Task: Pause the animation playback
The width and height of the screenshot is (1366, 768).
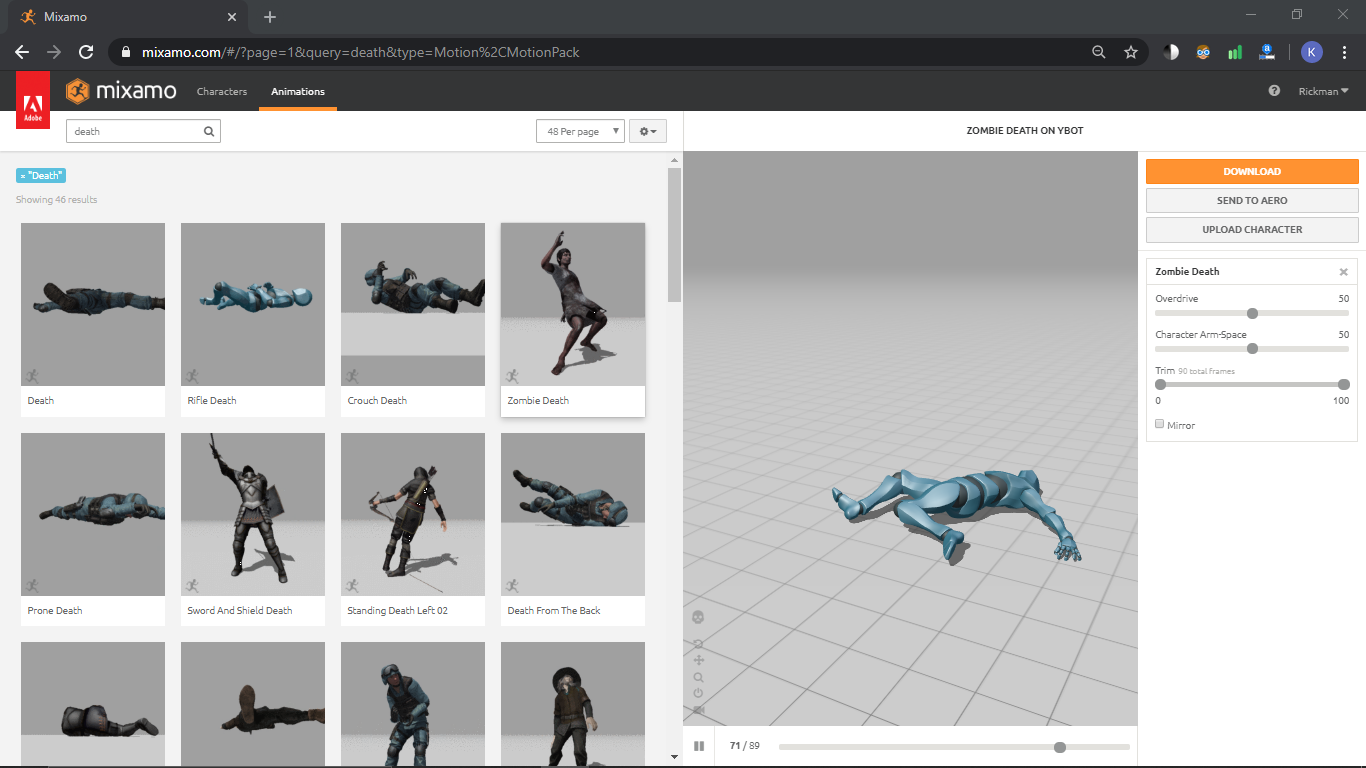Action: (x=699, y=746)
